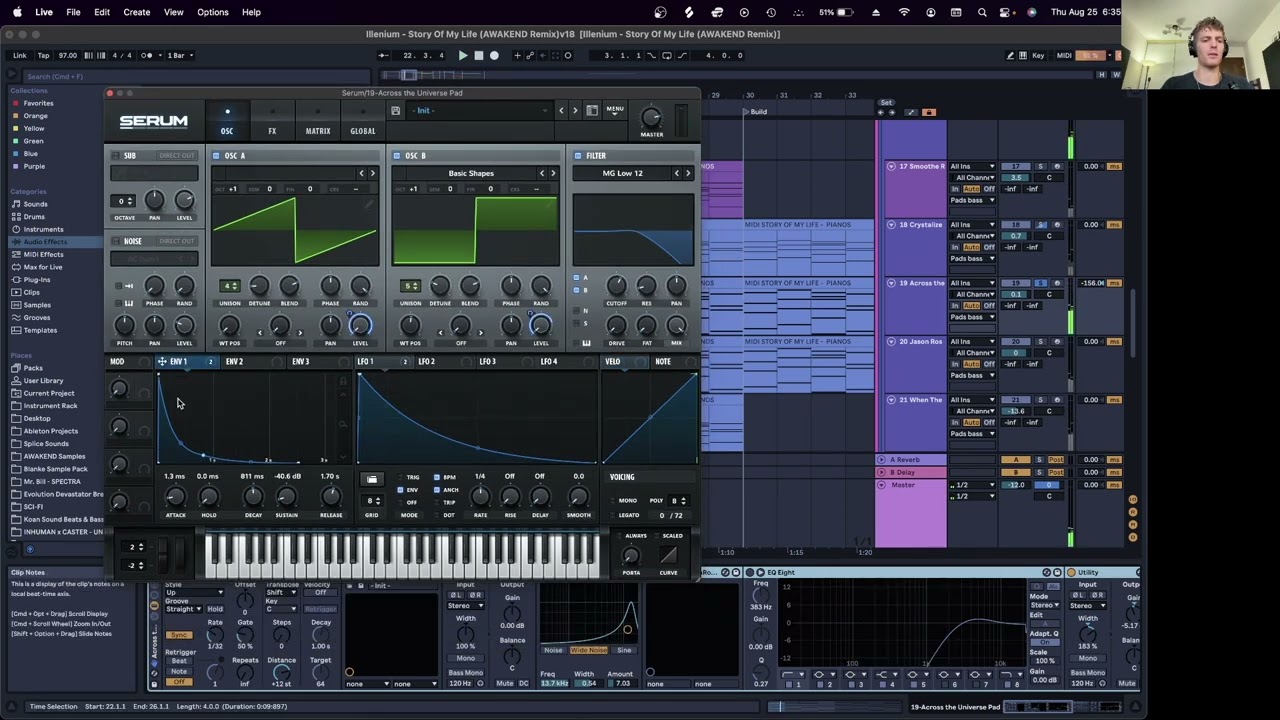Open the Options menu in menu bar
This screenshot has height=720, width=1280.
[213, 12]
